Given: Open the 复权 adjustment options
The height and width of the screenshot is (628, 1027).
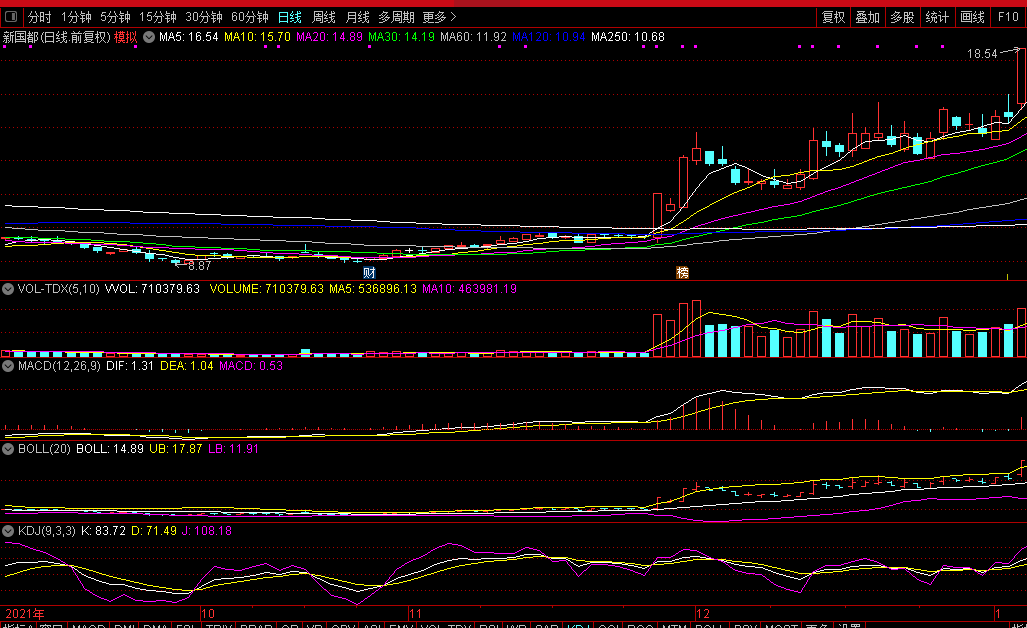Looking at the screenshot, I should tap(834, 17).
